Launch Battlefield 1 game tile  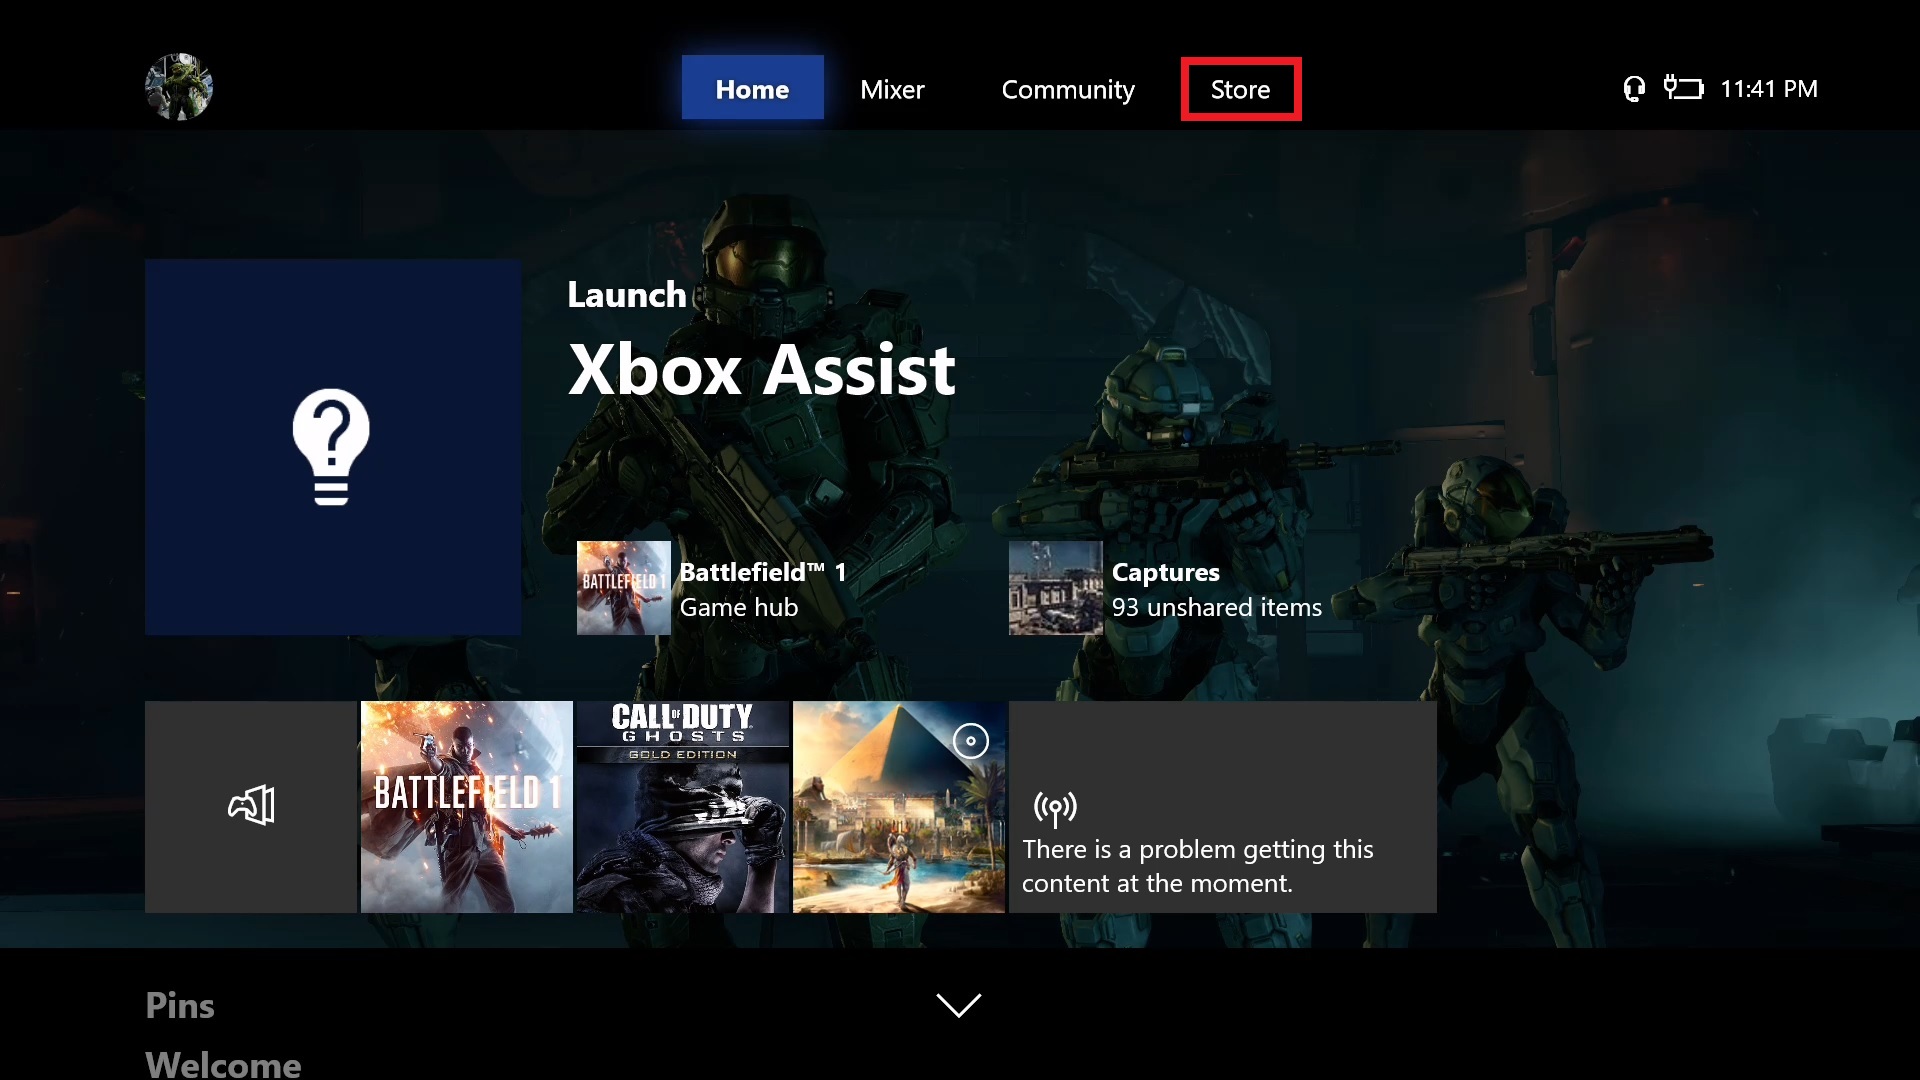click(466, 806)
